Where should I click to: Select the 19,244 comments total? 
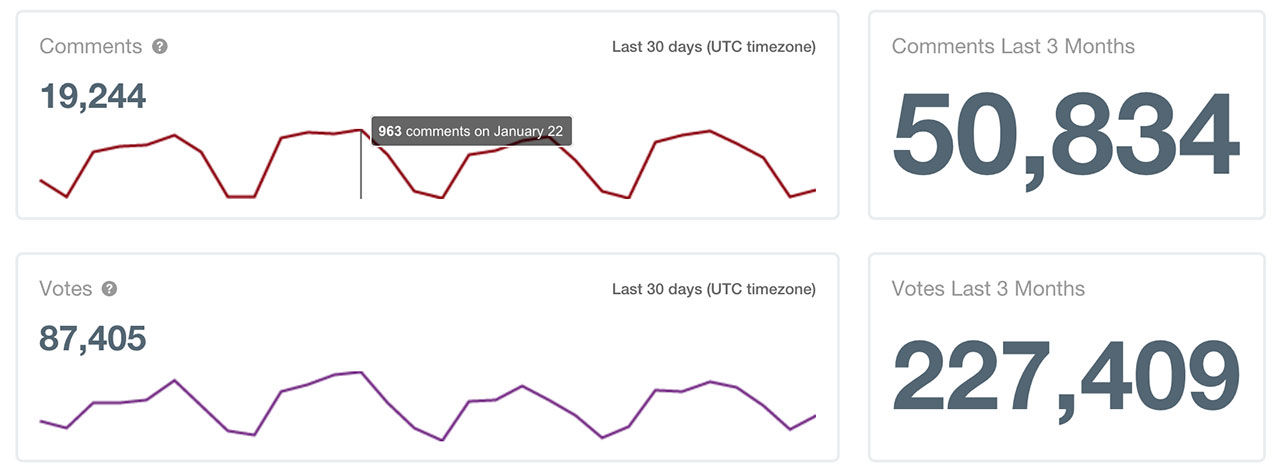point(93,96)
